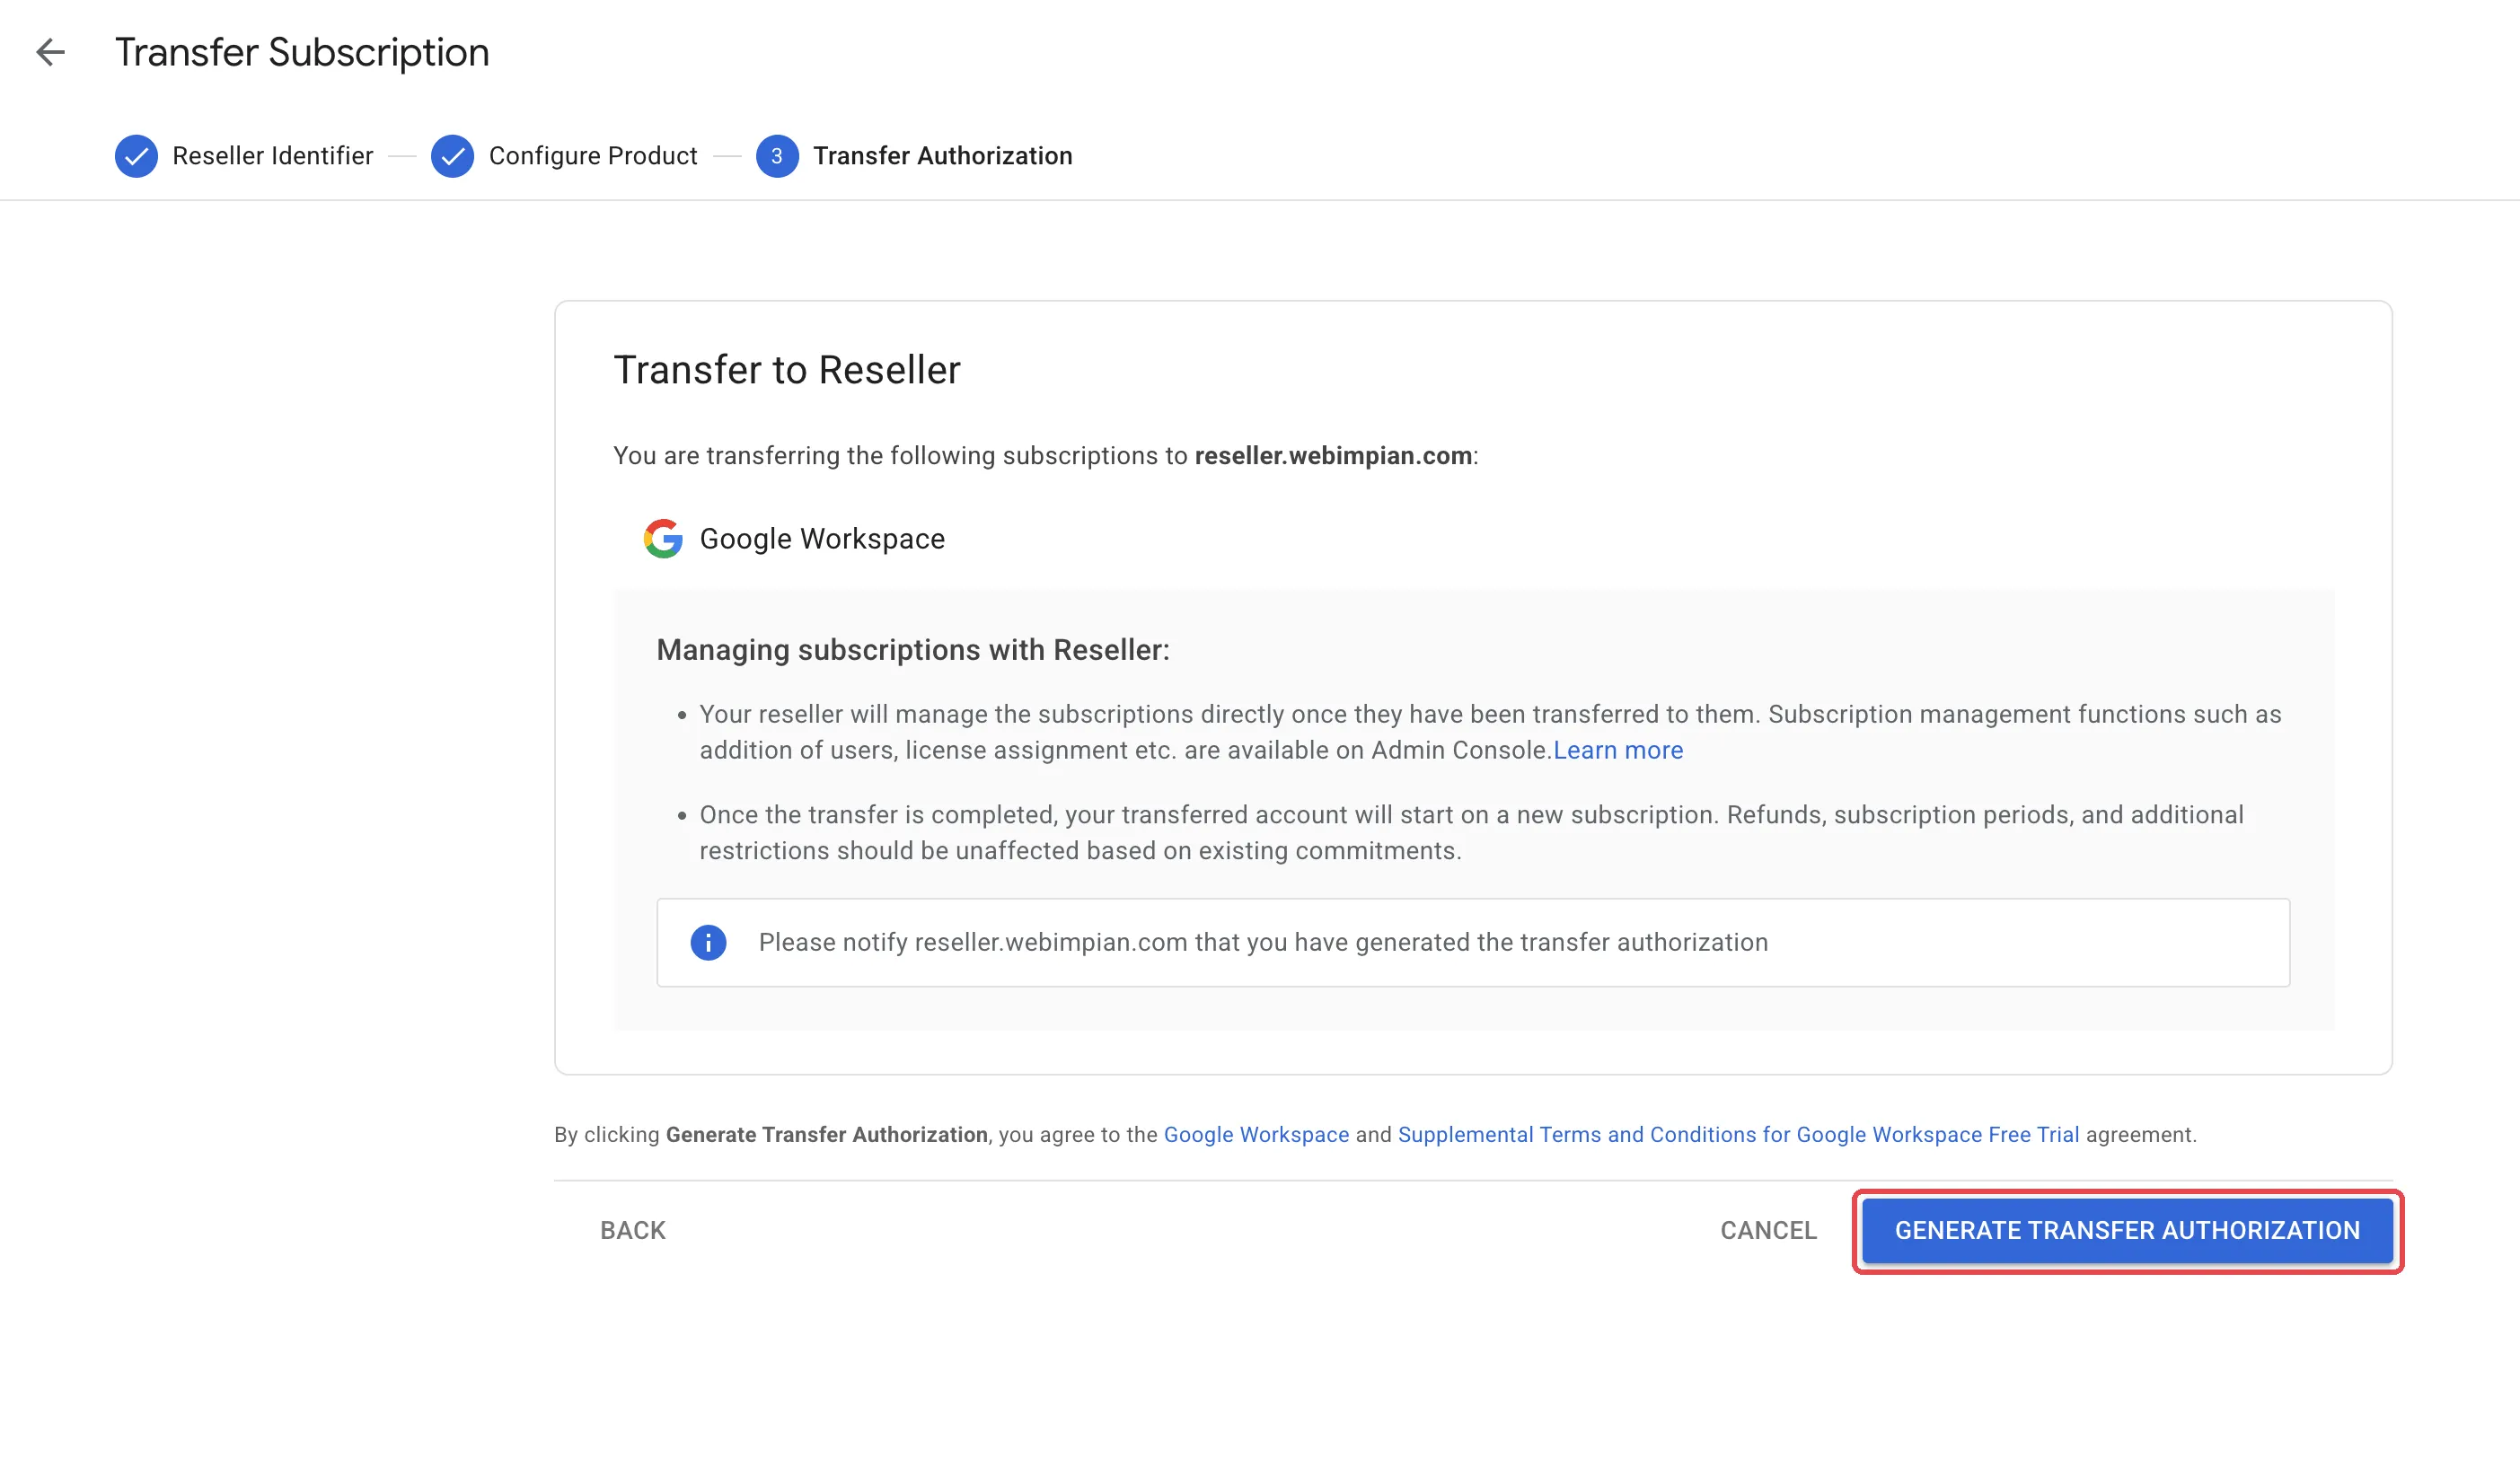
Task: Open Supplemental Terms and Conditions Free Trial link
Action: coord(1738,1134)
